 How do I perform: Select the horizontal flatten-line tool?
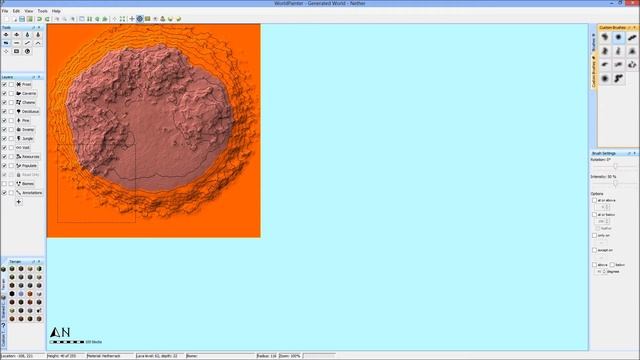click(16, 43)
